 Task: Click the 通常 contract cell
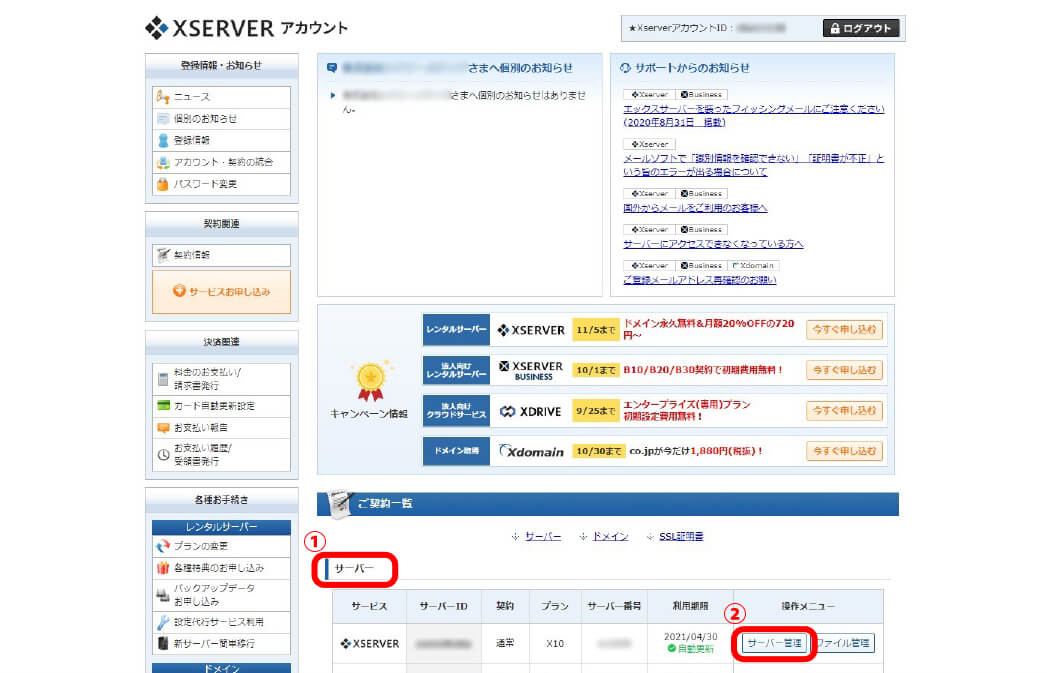click(x=505, y=643)
